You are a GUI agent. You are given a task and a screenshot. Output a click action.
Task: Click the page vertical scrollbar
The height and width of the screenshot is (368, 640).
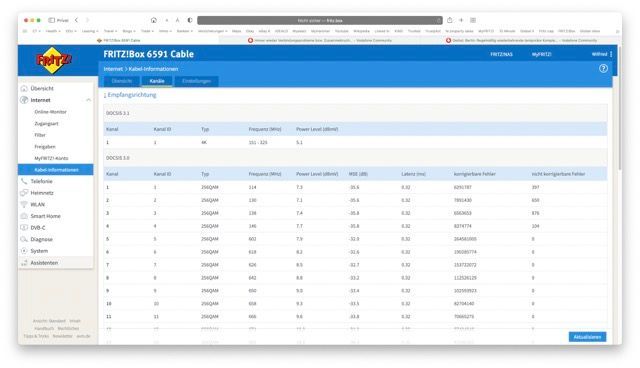pyautogui.click(x=620, y=108)
